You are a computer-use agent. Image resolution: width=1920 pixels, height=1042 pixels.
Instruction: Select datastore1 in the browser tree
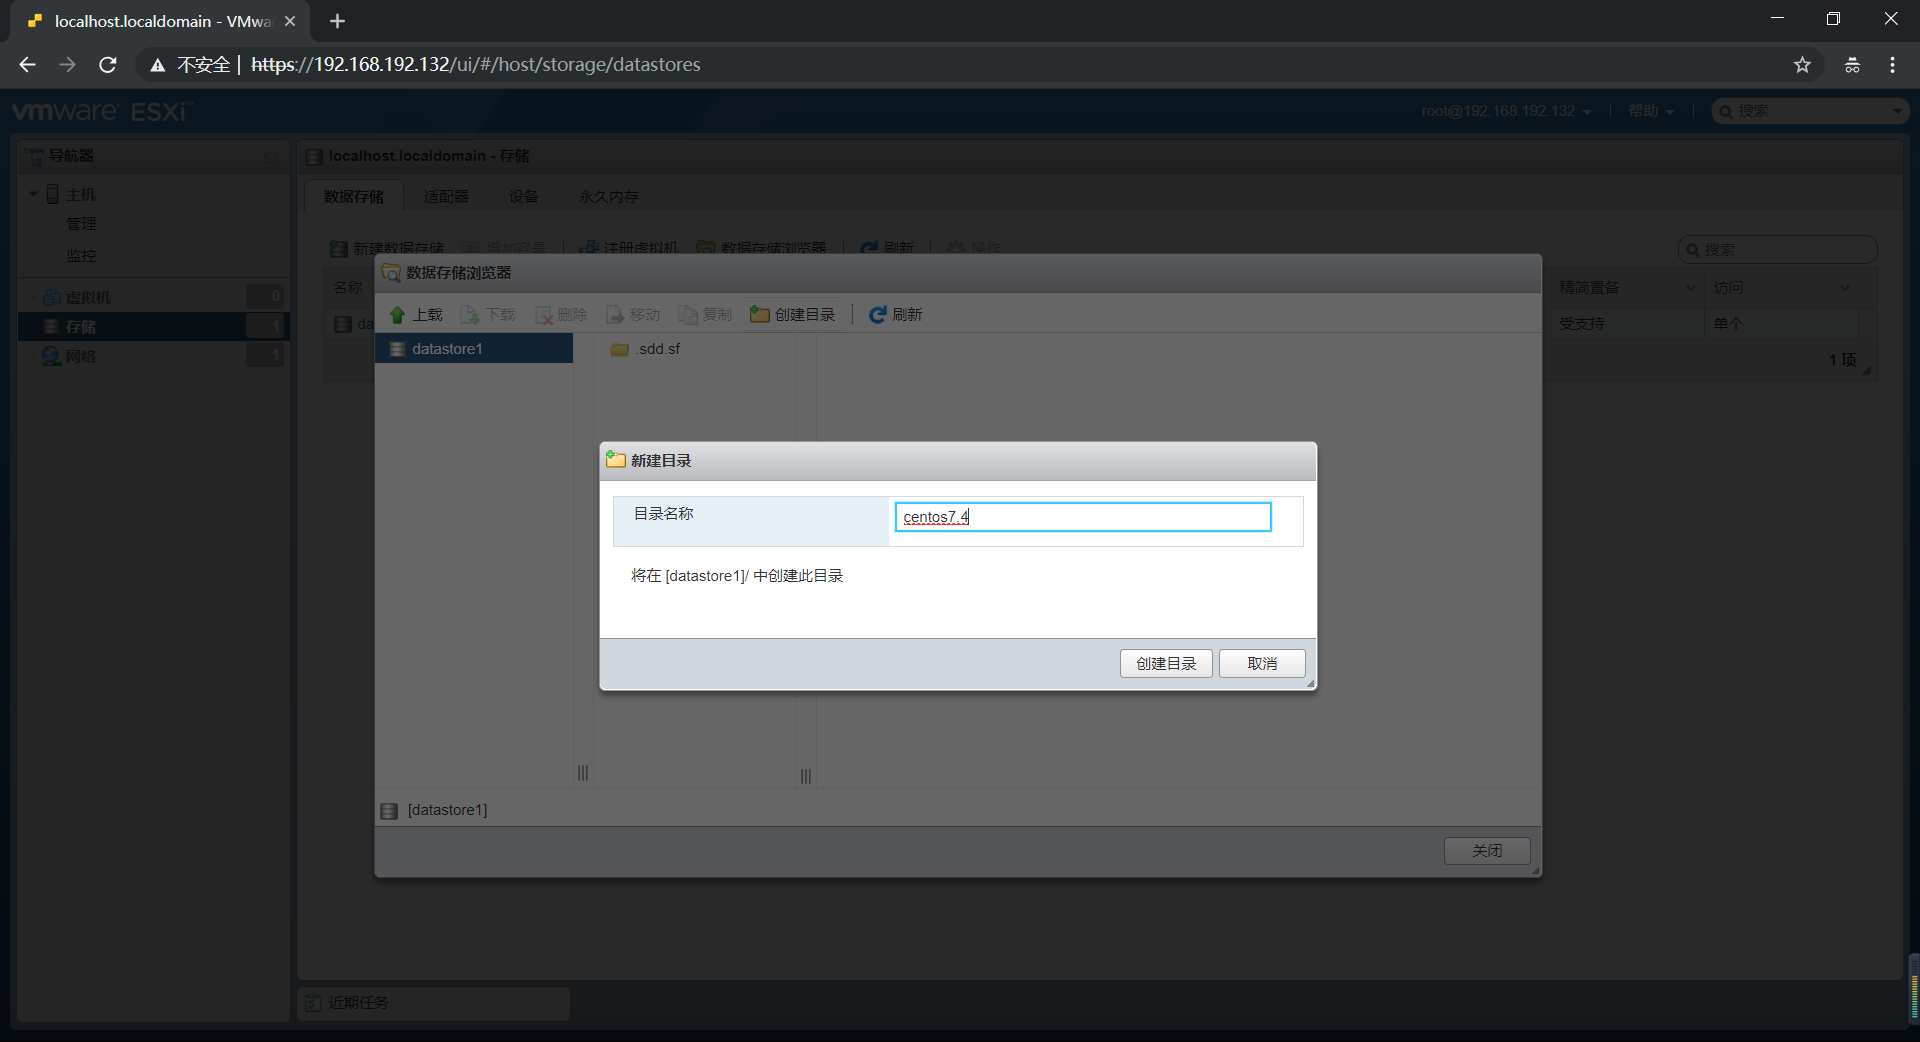474,349
